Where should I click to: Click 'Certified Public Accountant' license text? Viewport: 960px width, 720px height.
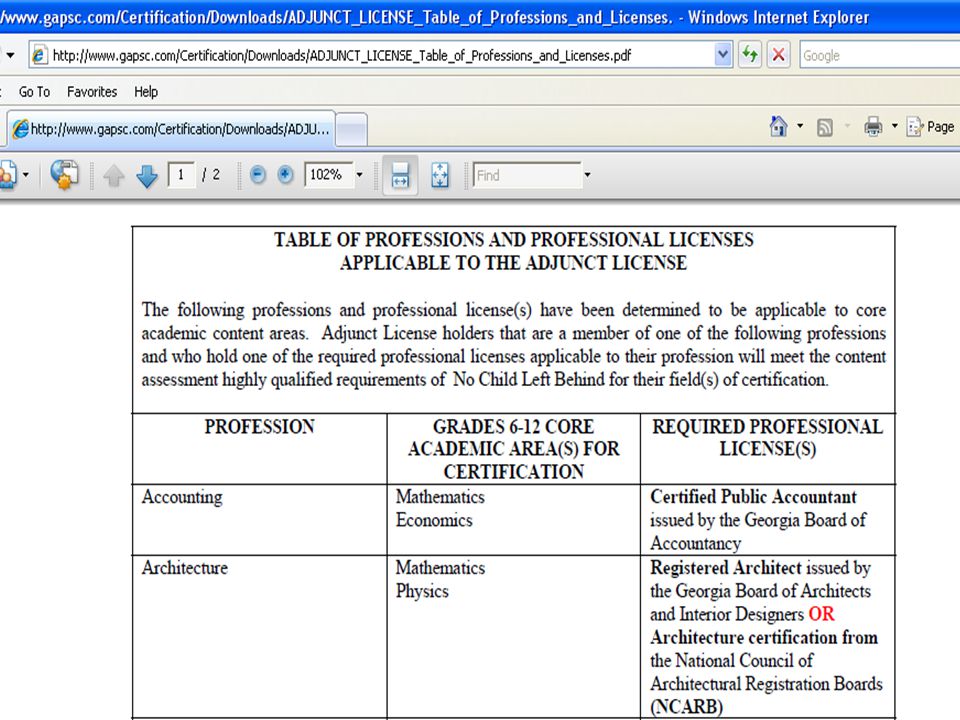[753, 497]
